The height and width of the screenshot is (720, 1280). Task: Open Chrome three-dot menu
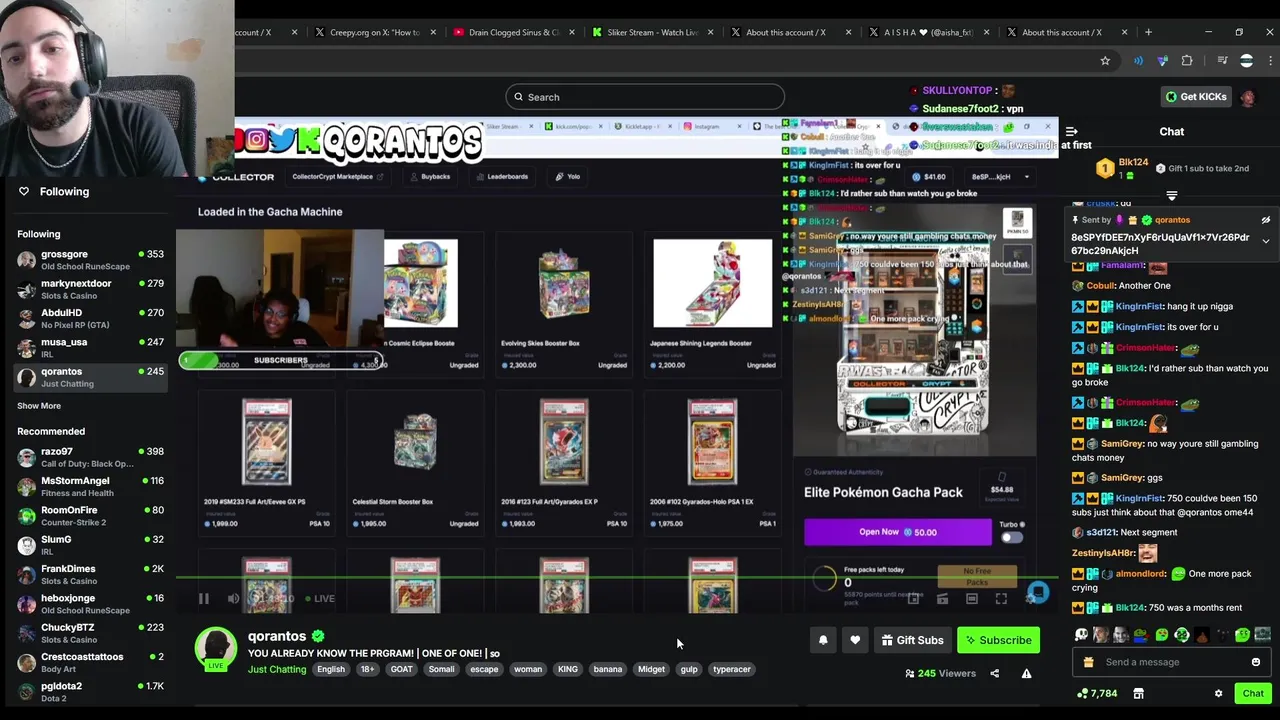pos(1271,61)
